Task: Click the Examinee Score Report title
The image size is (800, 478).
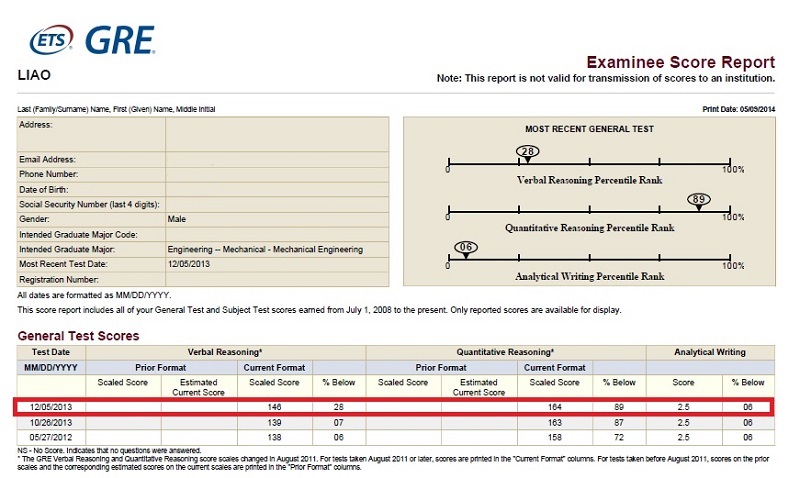Action: pyautogui.click(x=681, y=62)
